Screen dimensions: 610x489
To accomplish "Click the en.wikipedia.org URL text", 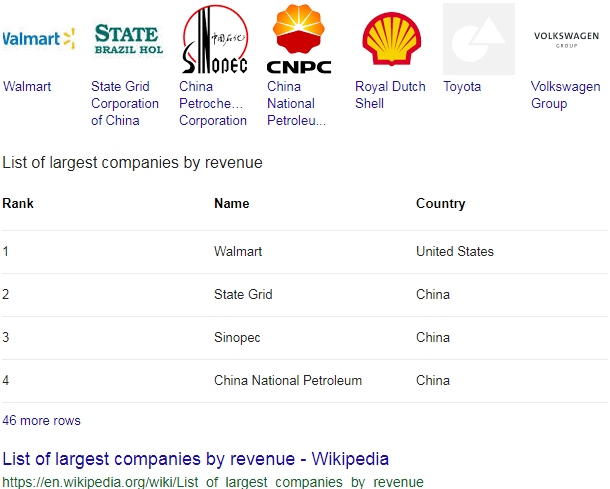I will point(213,482).
